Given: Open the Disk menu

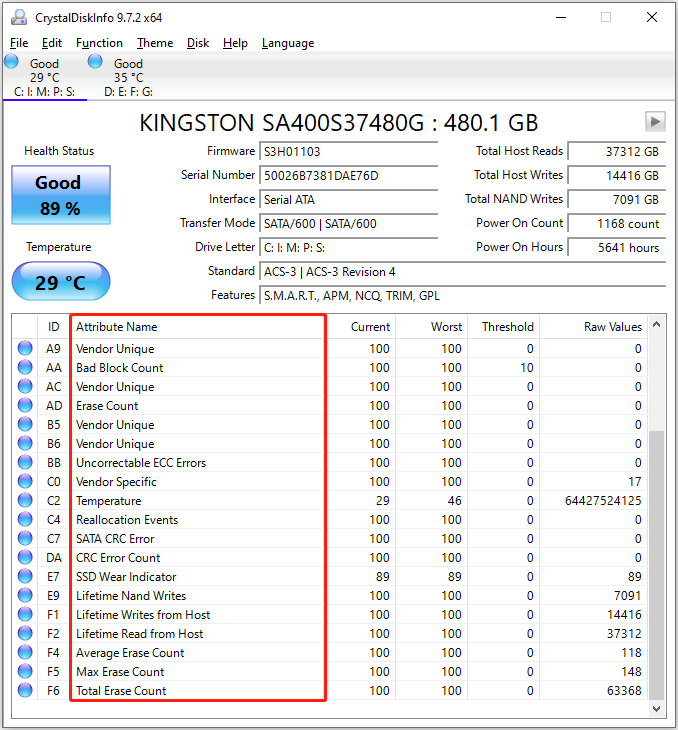Looking at the screenshot, I should click(198, 43).
